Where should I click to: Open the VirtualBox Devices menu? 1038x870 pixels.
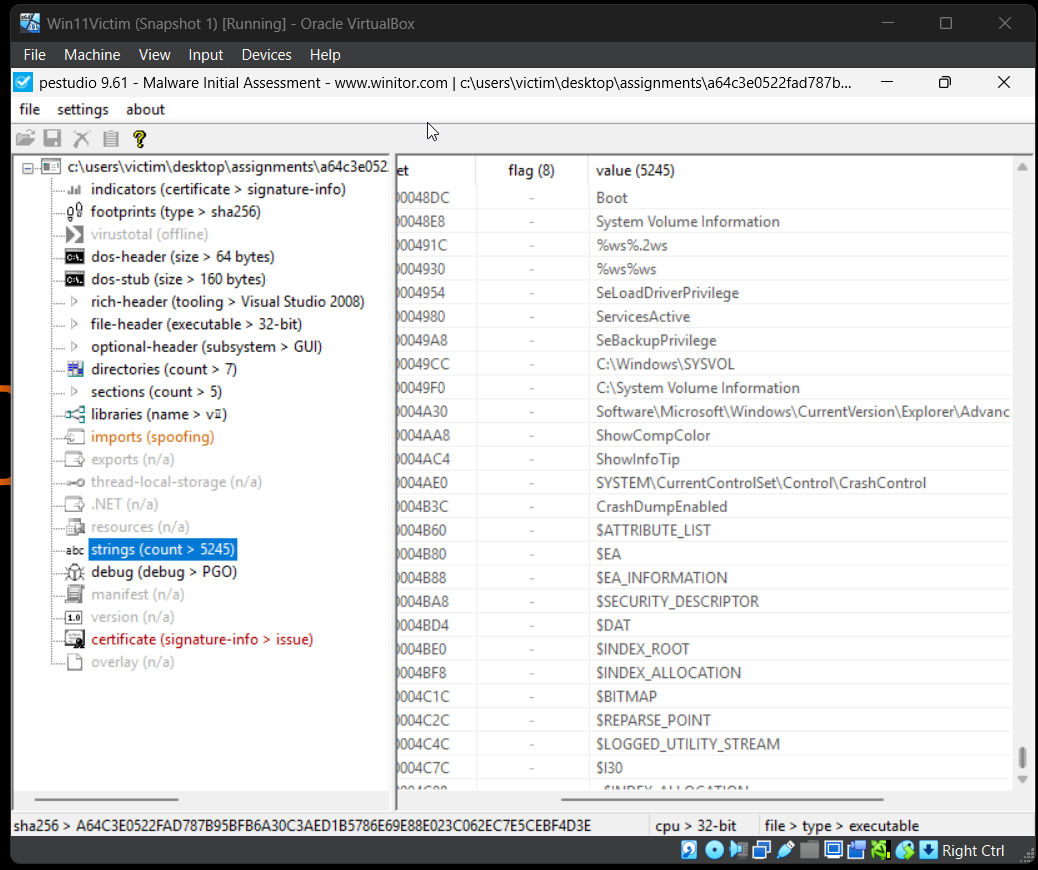tap(266, 55)
